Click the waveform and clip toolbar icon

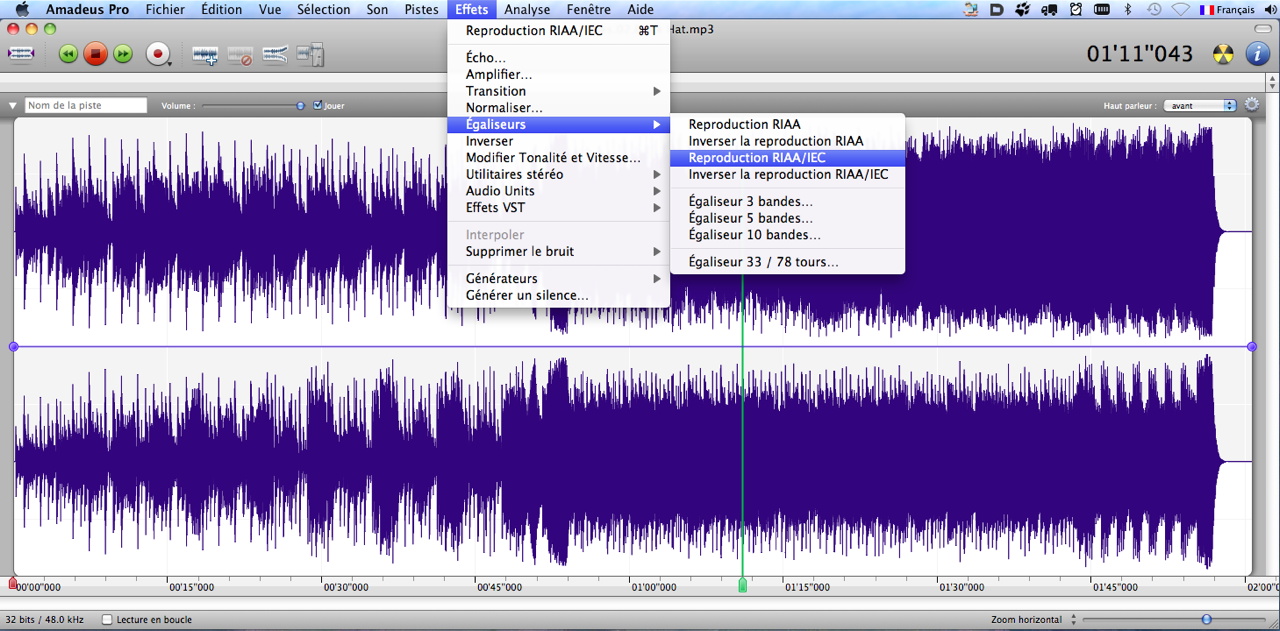pyautogui.click(x=310, y=54)
